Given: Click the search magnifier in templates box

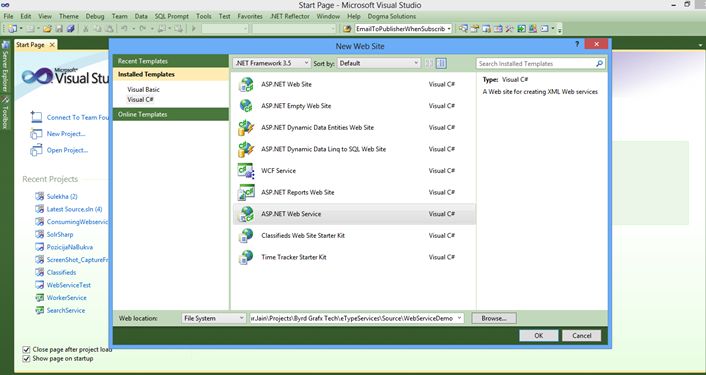Looking at the screenshot, I should click(x=599, y=64).
